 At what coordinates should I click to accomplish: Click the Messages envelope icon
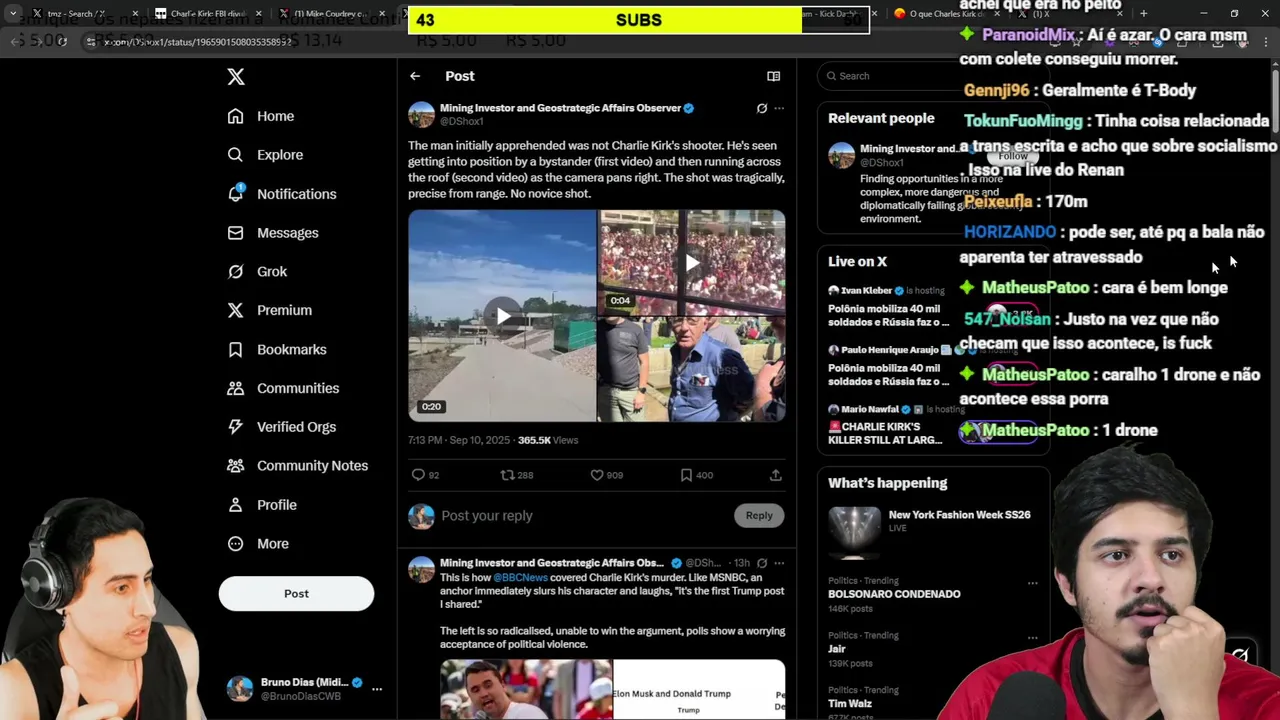(x=235, y=233)
